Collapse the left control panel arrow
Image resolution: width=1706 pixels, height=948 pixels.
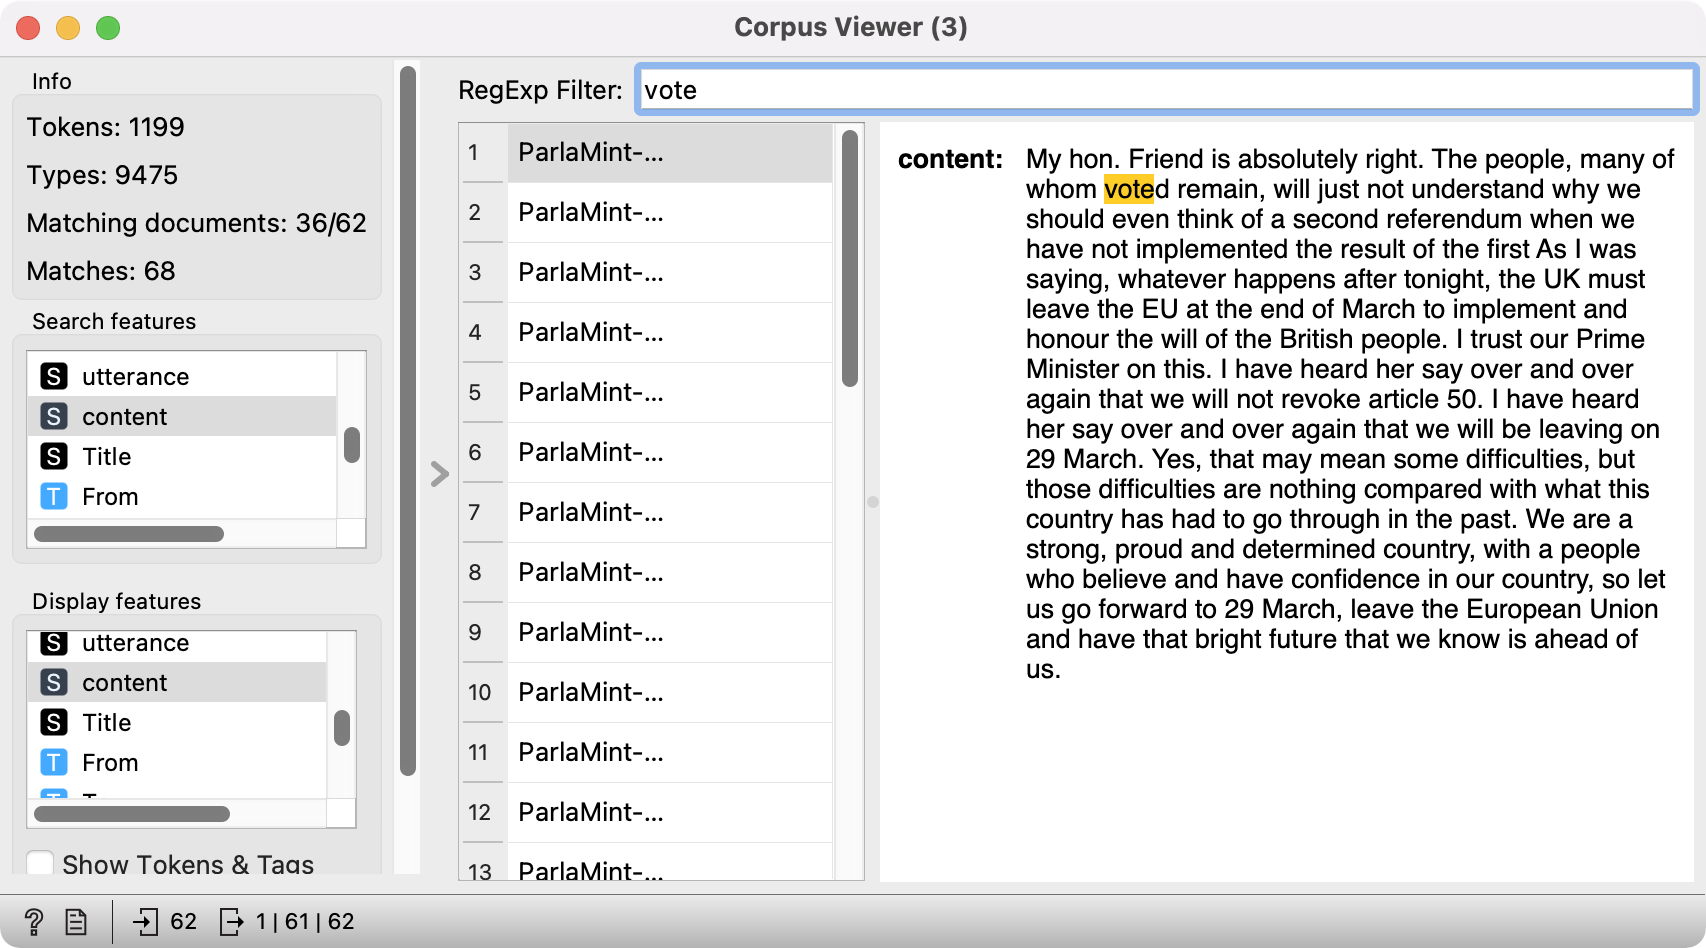[x=439, y=474]
